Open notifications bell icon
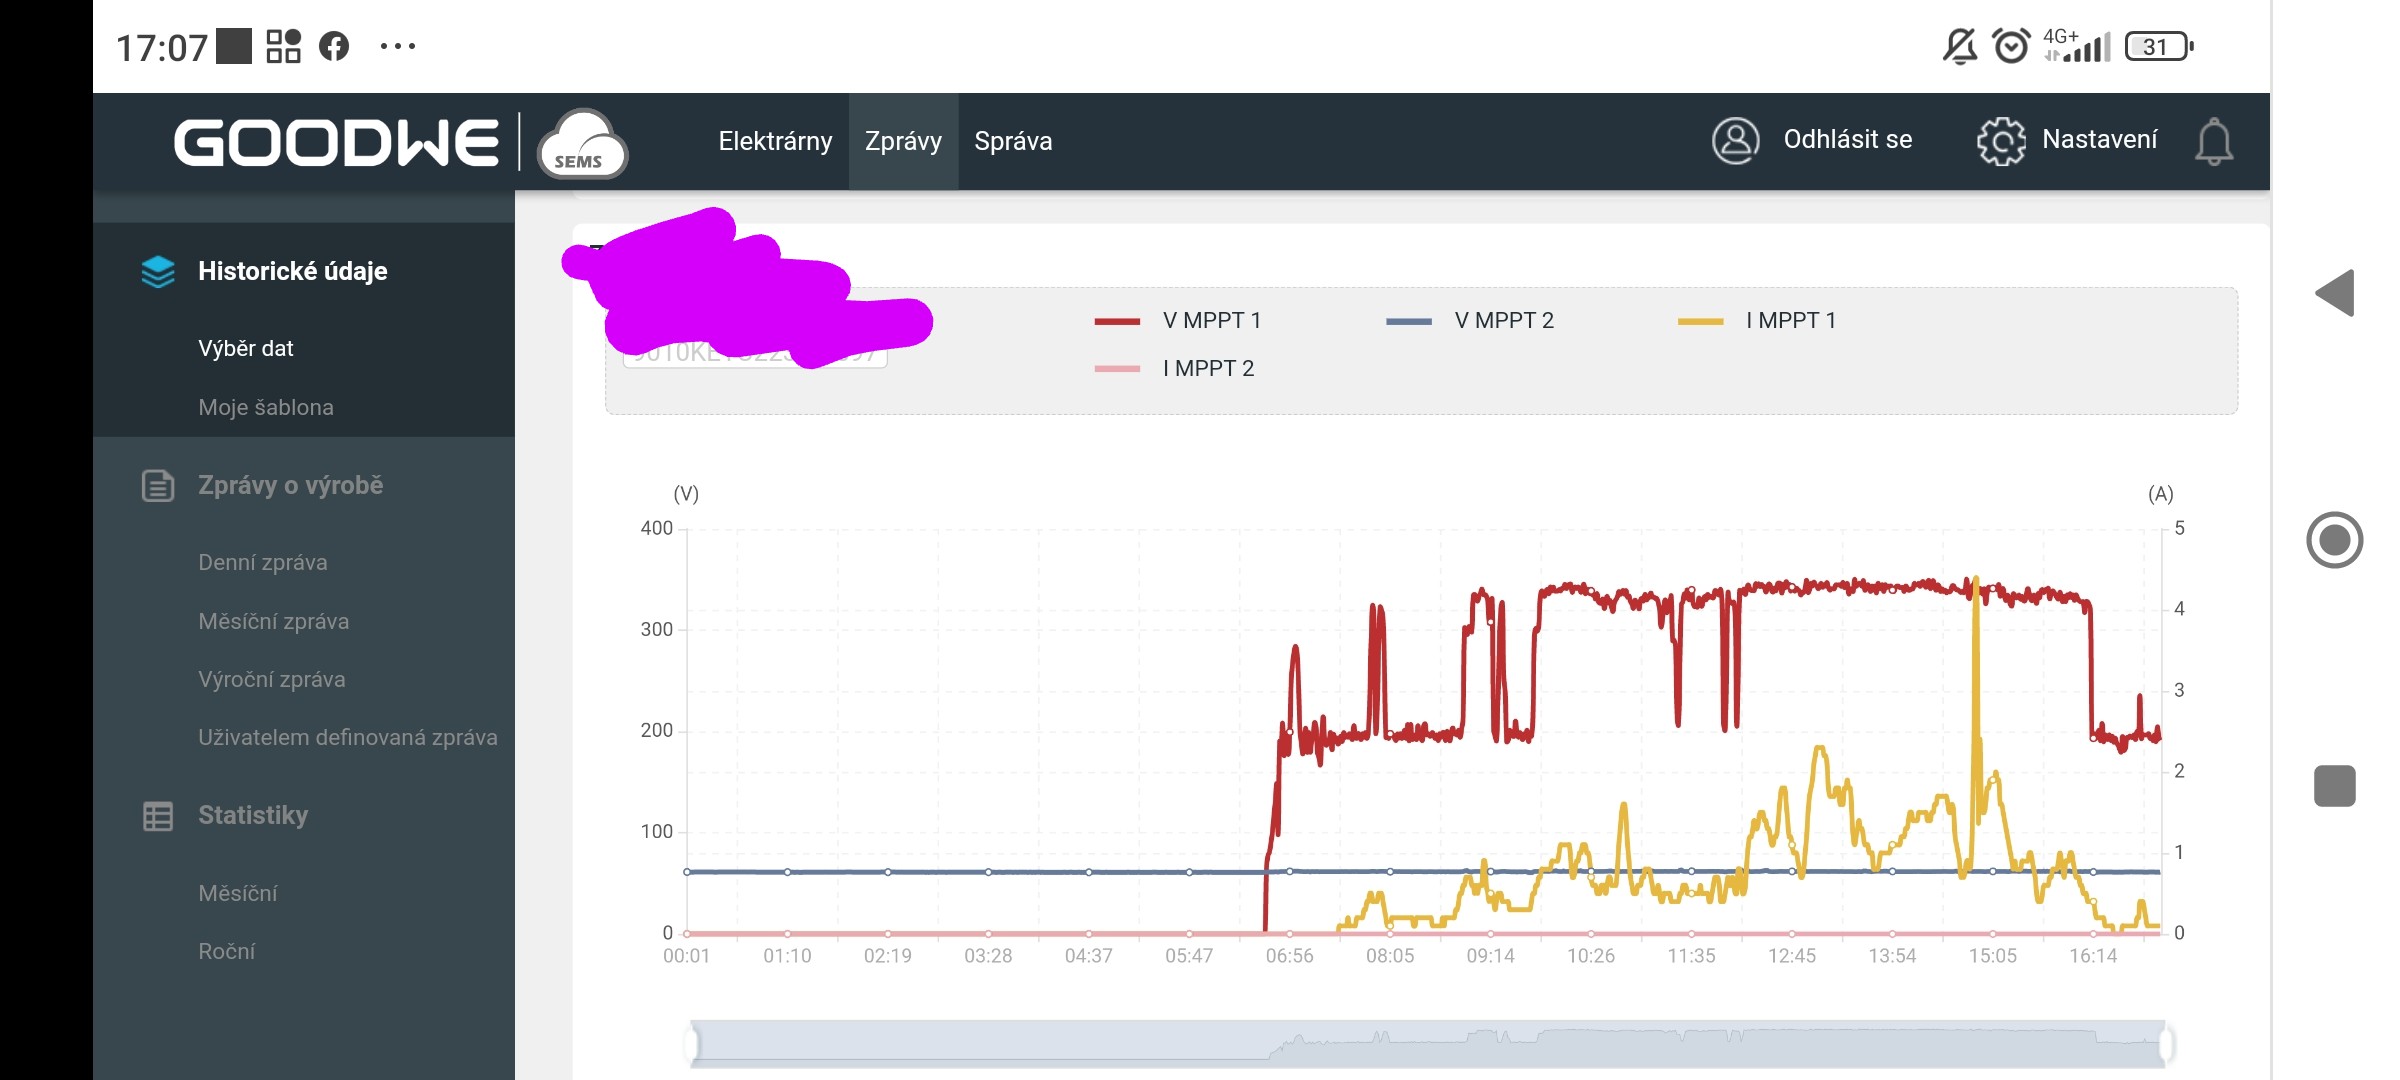Image resolution: width=2400 pixels, height=1080 pixels. coord(2214,142)
